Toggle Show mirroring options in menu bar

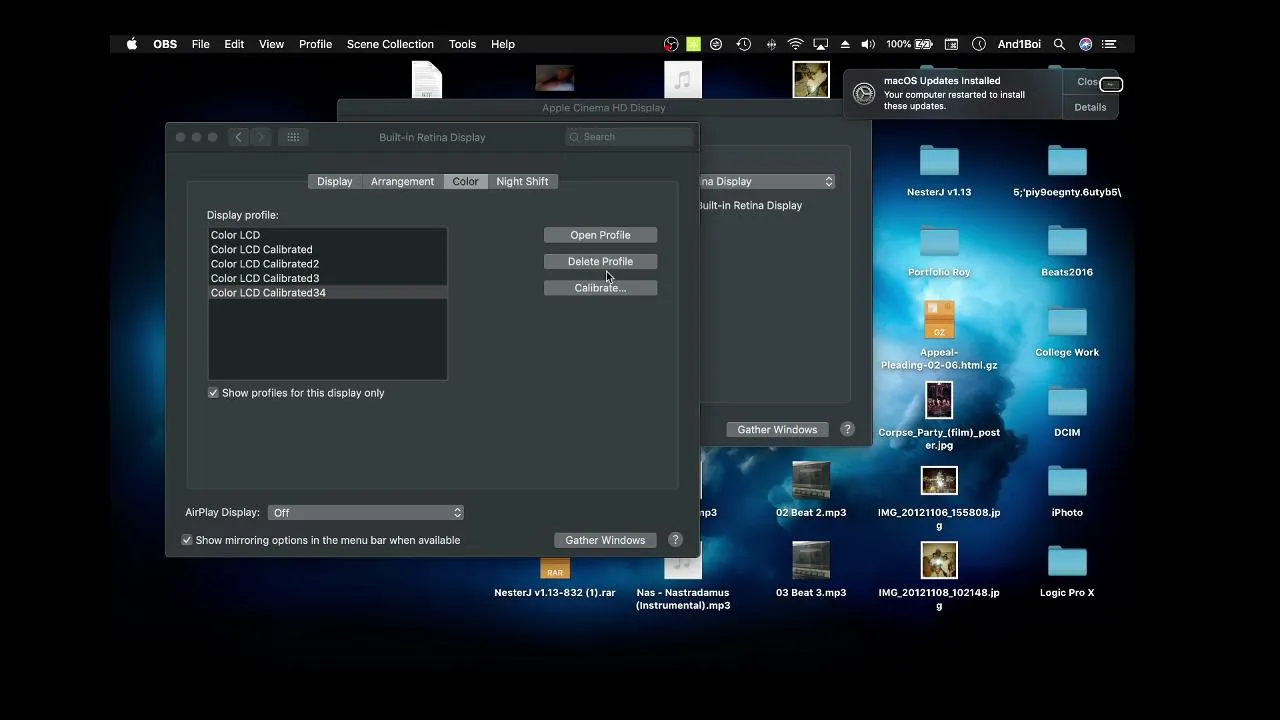coord(186,540)
